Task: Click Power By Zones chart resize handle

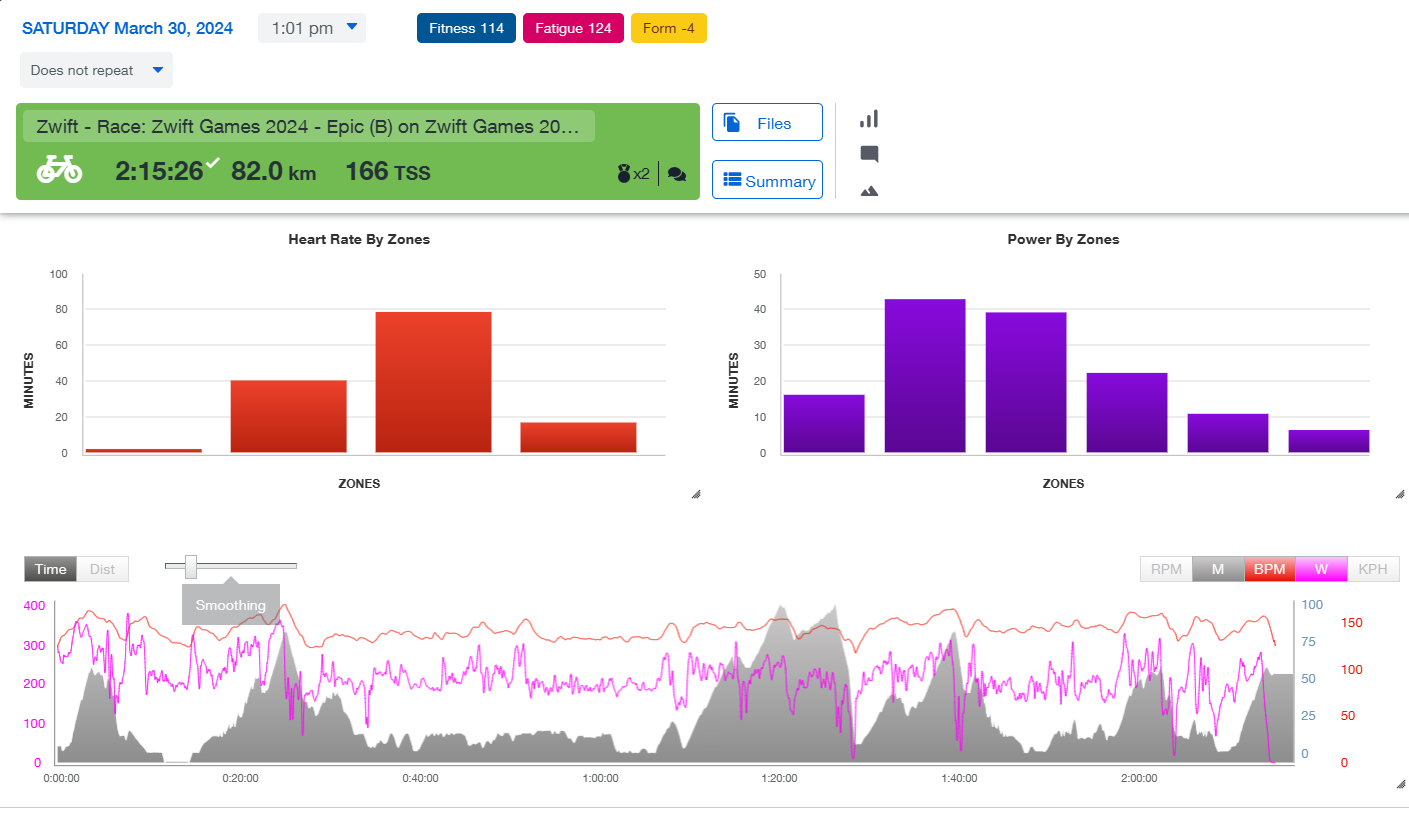Action: pos(1400,494)
